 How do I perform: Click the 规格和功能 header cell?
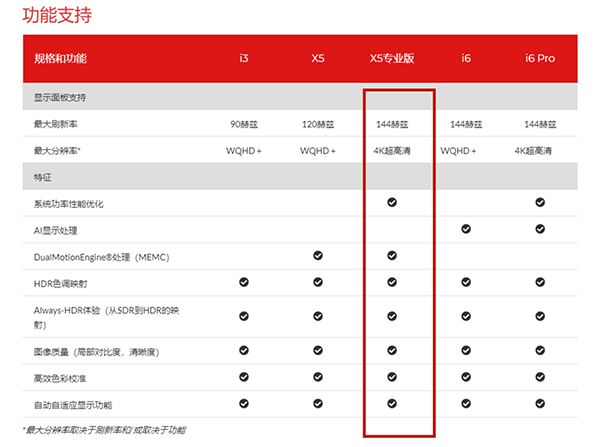point(60,59)
